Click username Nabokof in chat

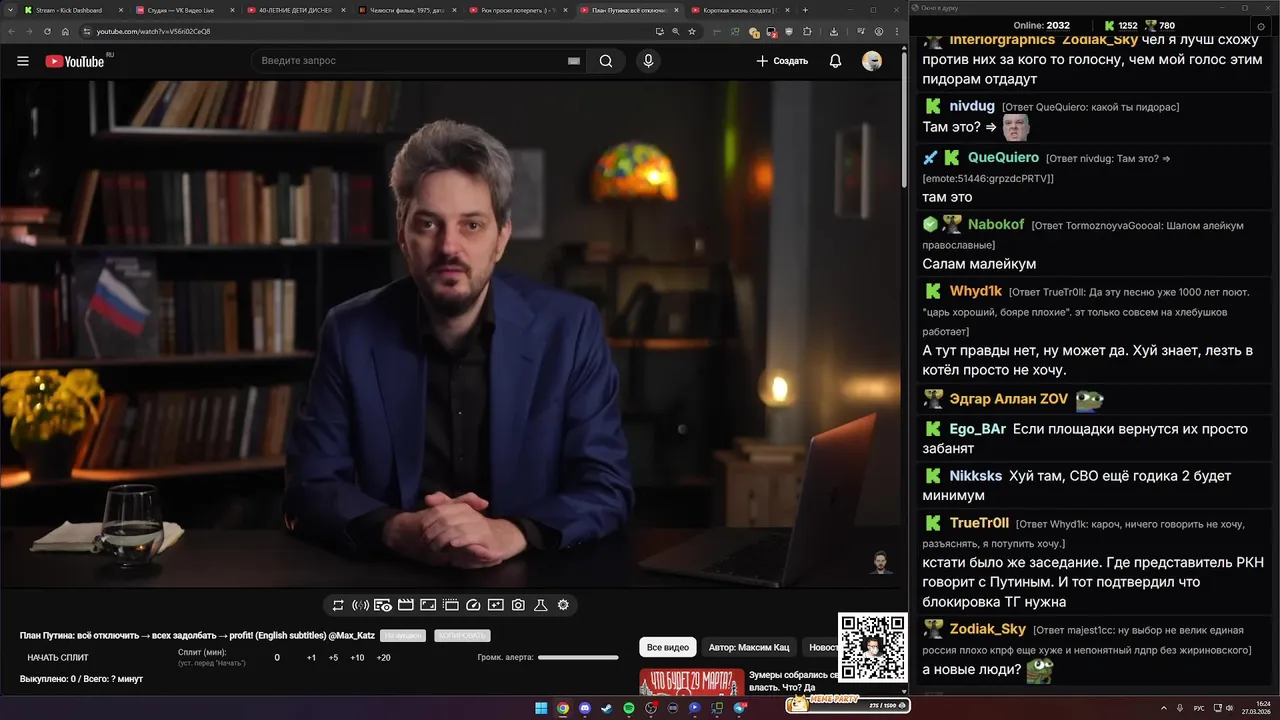(996, 225)
